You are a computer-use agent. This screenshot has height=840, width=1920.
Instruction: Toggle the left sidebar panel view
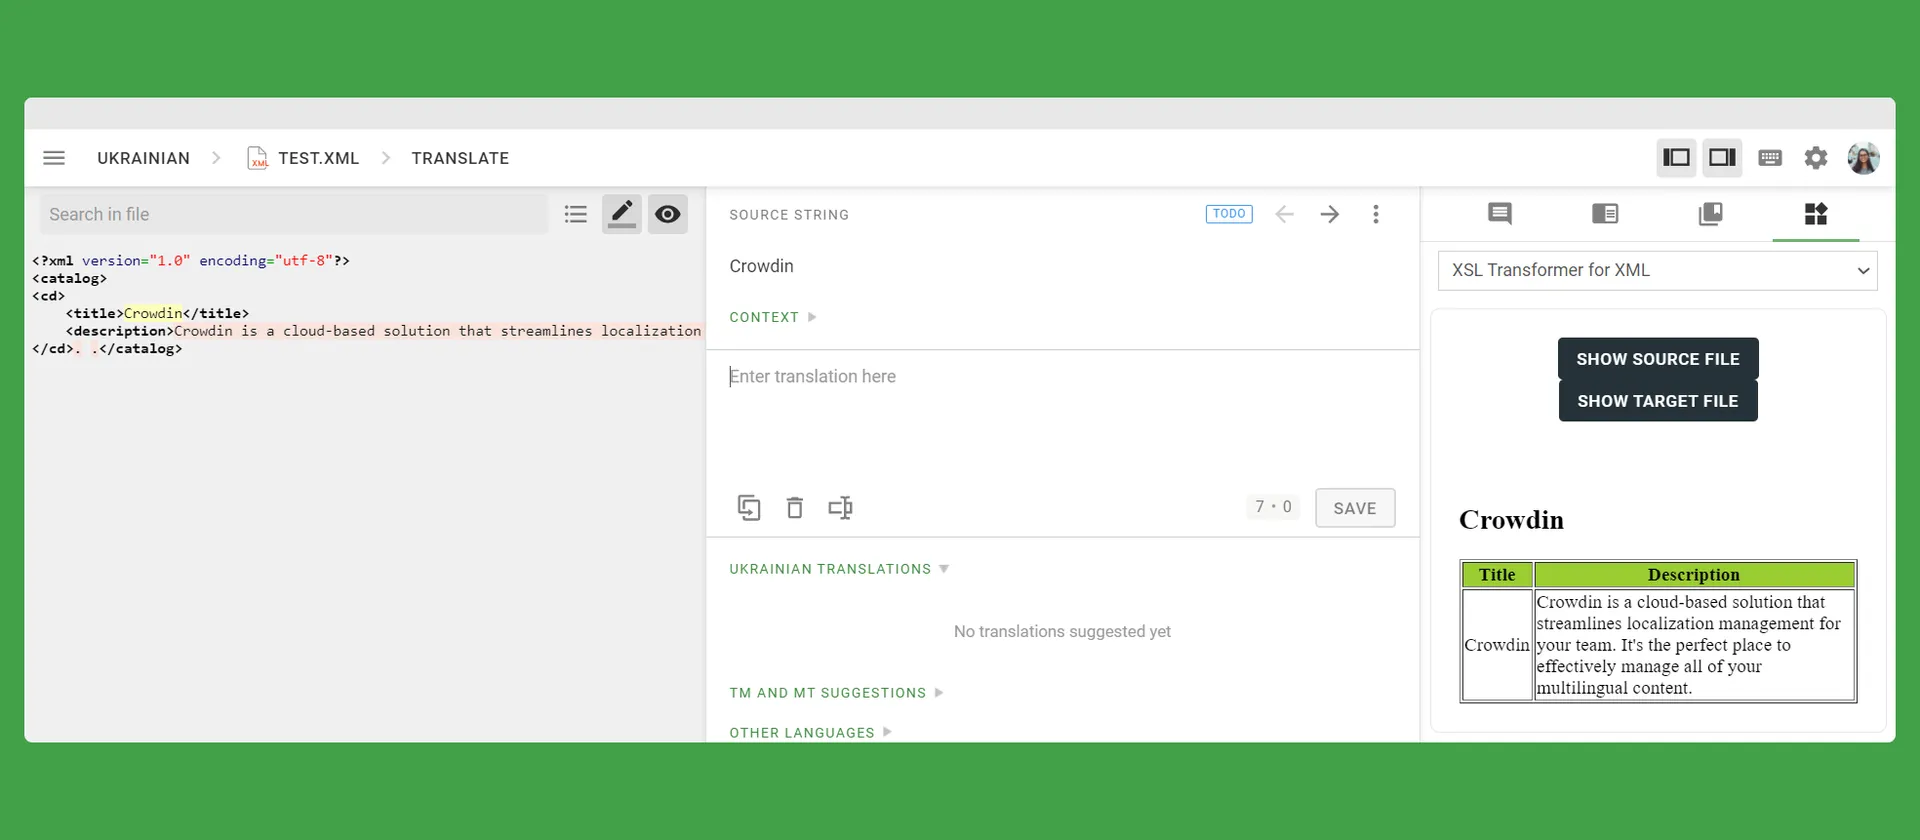pos(1676,158)
